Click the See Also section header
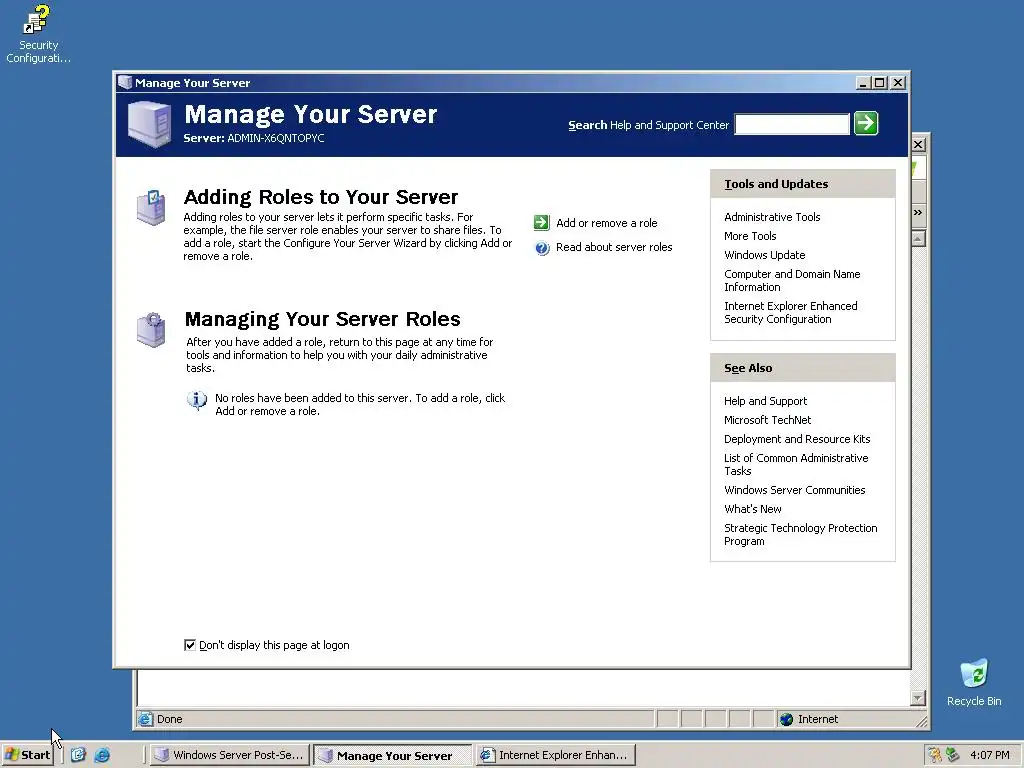This screenshot has height=768, width=1024. click(x=803, y=368)
